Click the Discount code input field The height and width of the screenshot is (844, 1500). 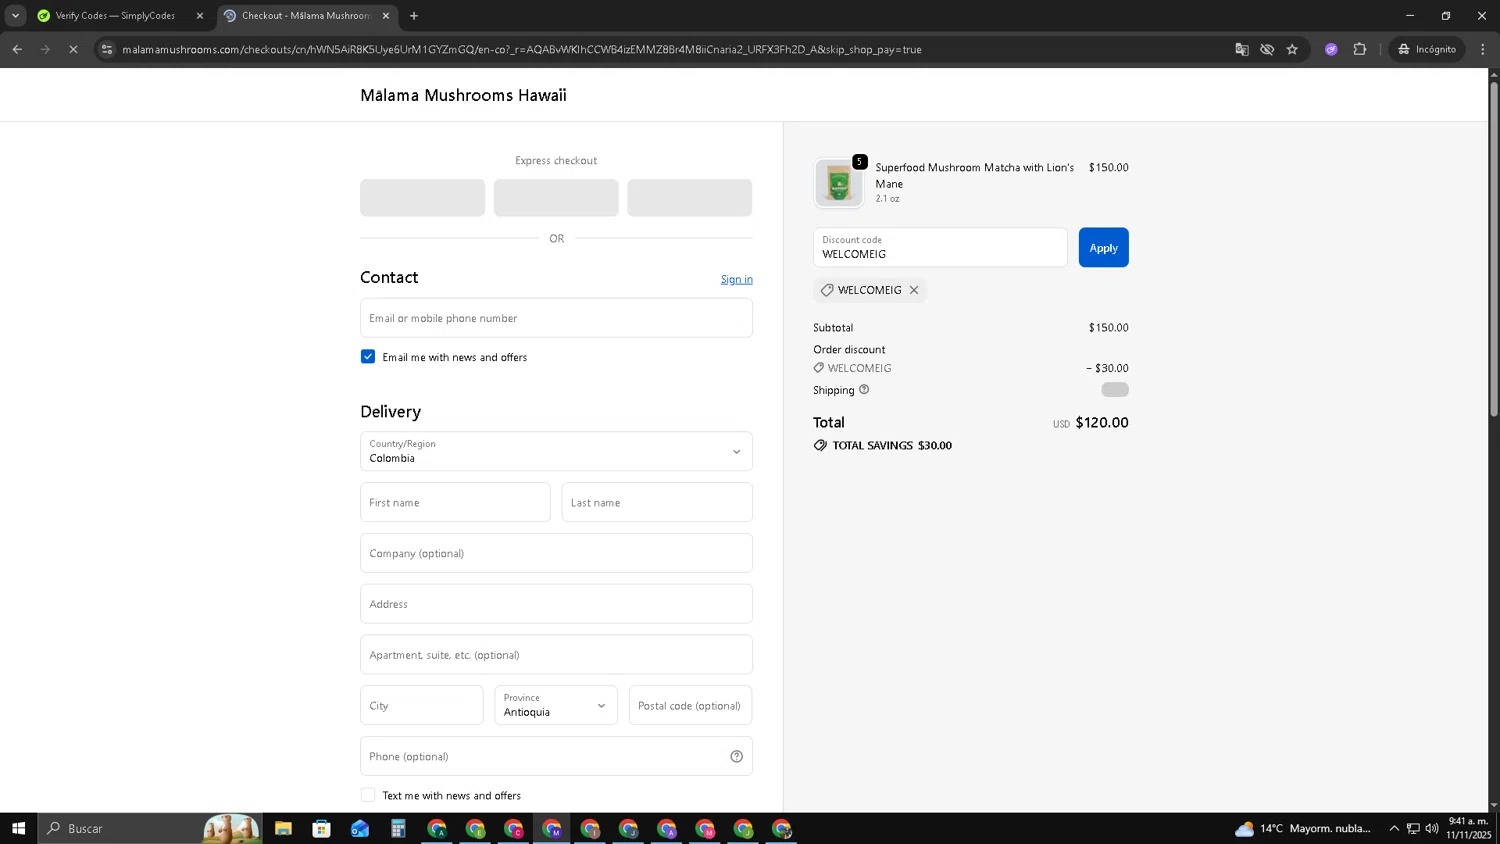click(940, 248)
